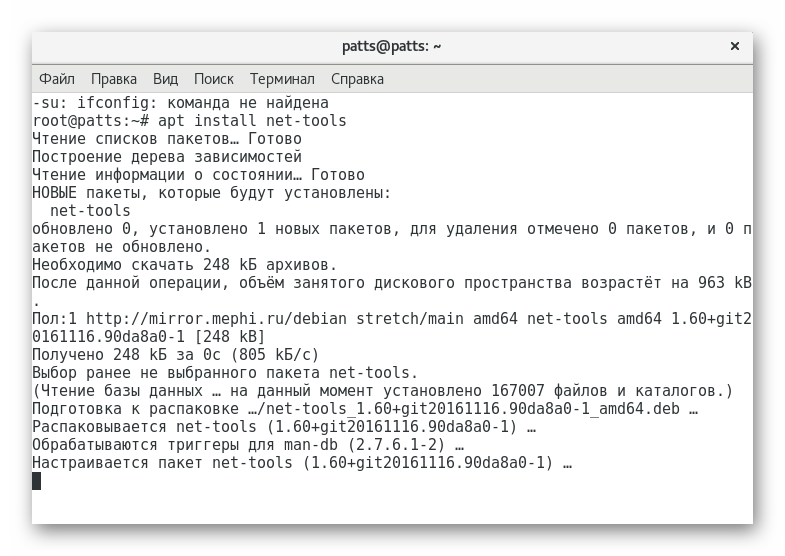
Task: Click the 'акетов не обновлено.' line
Action: point(122,247)
